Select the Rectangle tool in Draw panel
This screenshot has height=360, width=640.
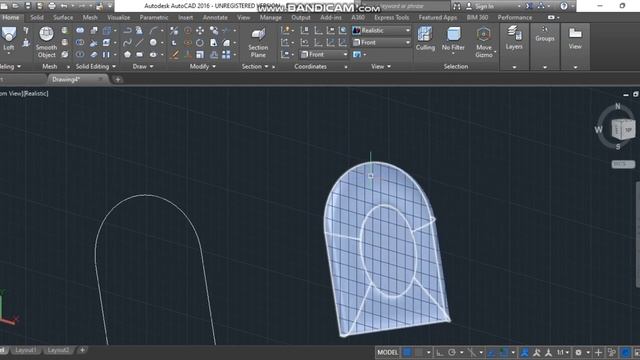point(140,54)
